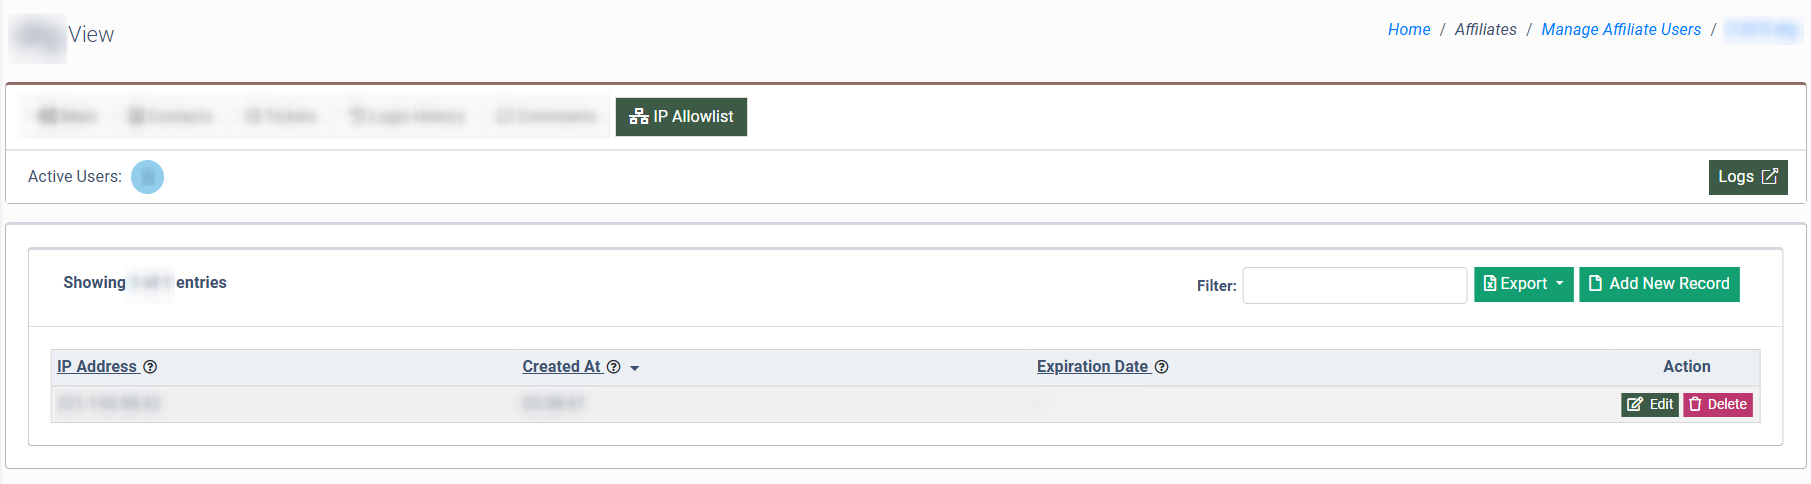Sort table by IP Address column
The image size is (1811, 484).
(97, 367)
